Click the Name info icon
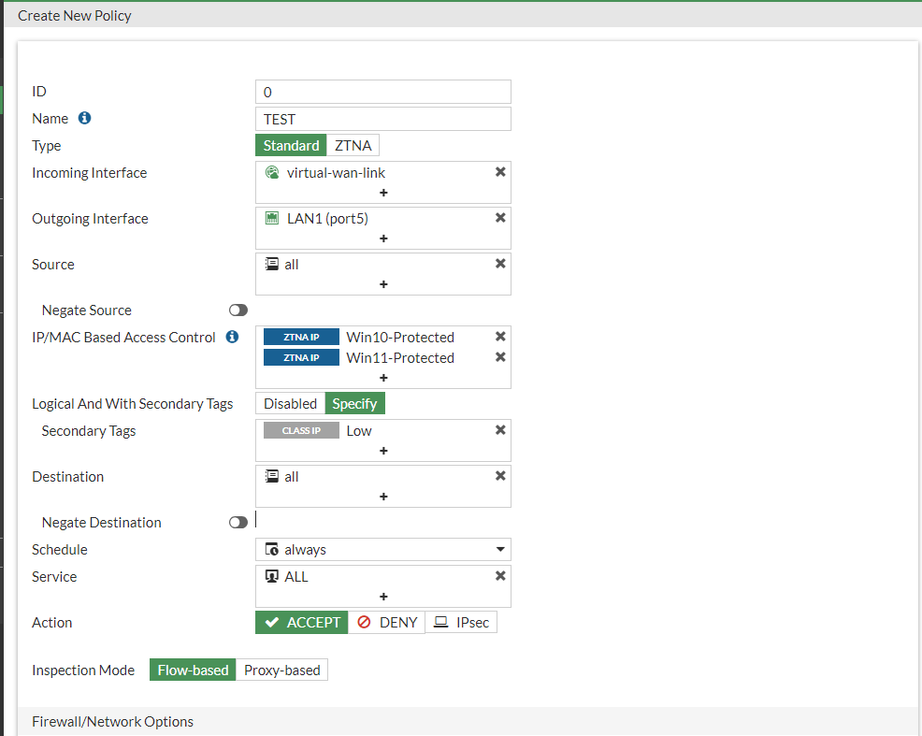 click(85, 118)
